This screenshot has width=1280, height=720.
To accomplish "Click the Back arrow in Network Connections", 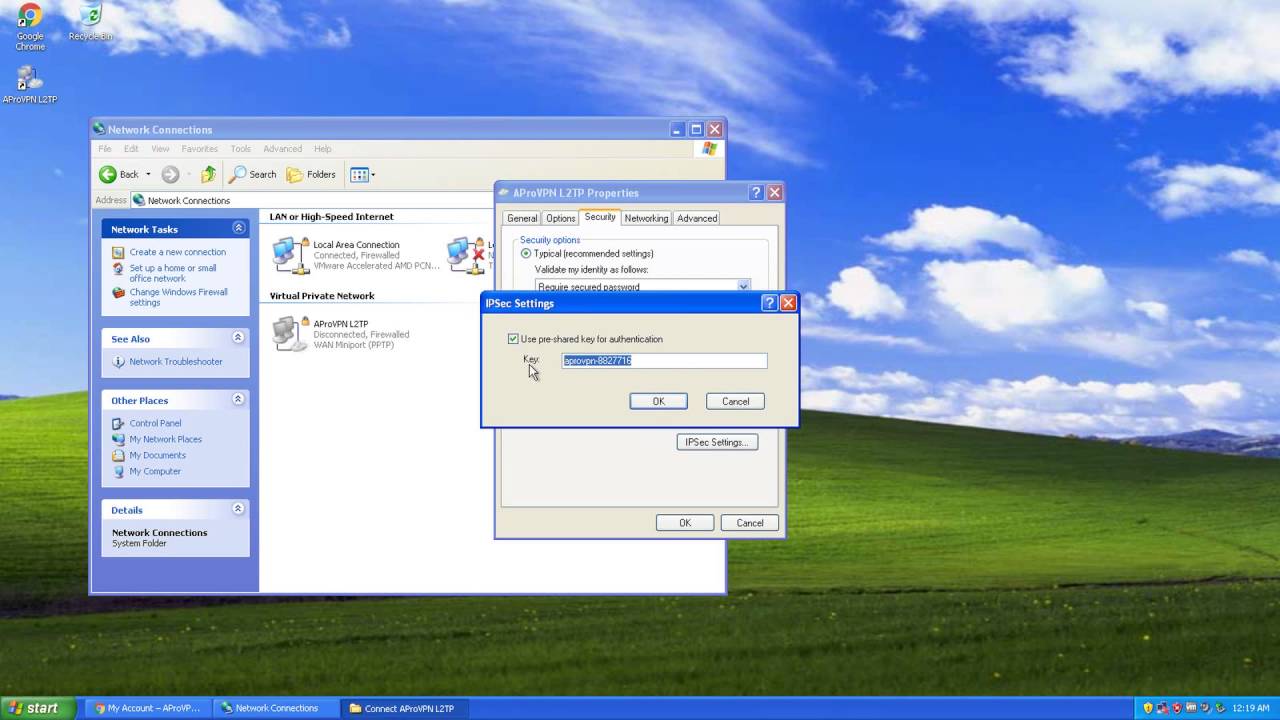I will tap(108, 174).
